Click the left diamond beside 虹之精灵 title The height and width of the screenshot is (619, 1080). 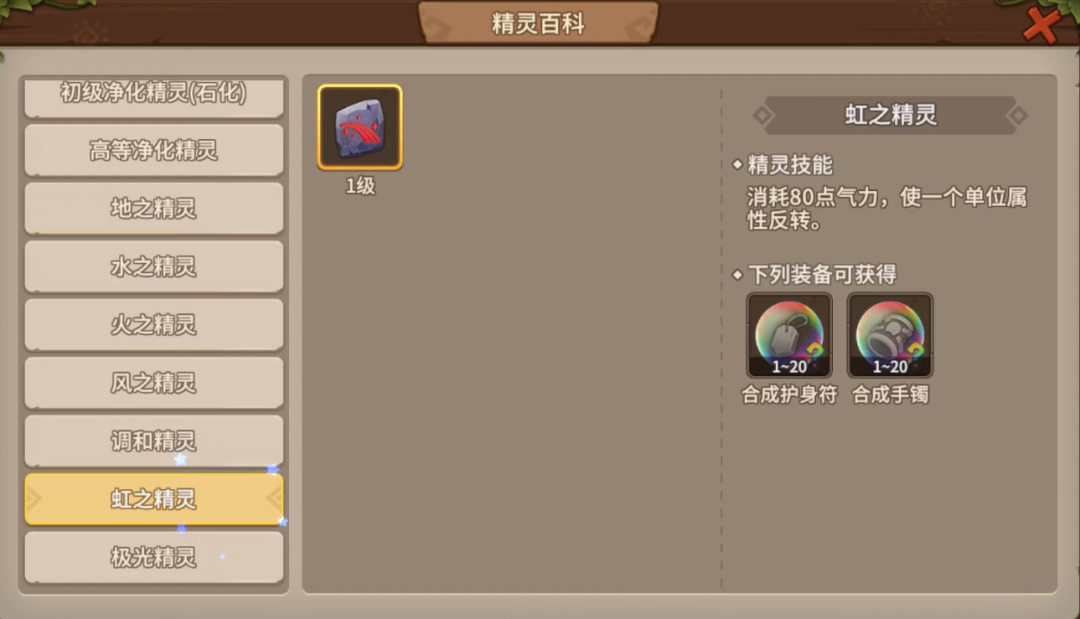pos(762,115)
